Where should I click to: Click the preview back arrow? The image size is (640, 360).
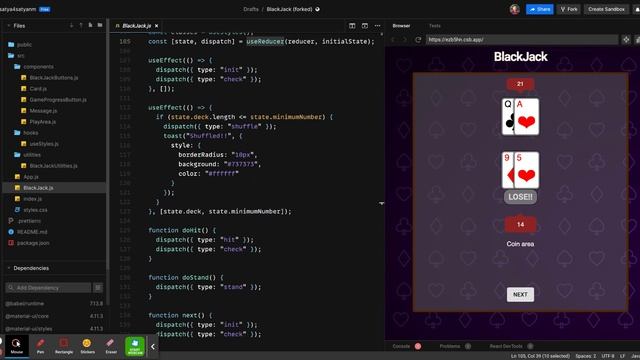pyautogui.click(x=393, y=40)
